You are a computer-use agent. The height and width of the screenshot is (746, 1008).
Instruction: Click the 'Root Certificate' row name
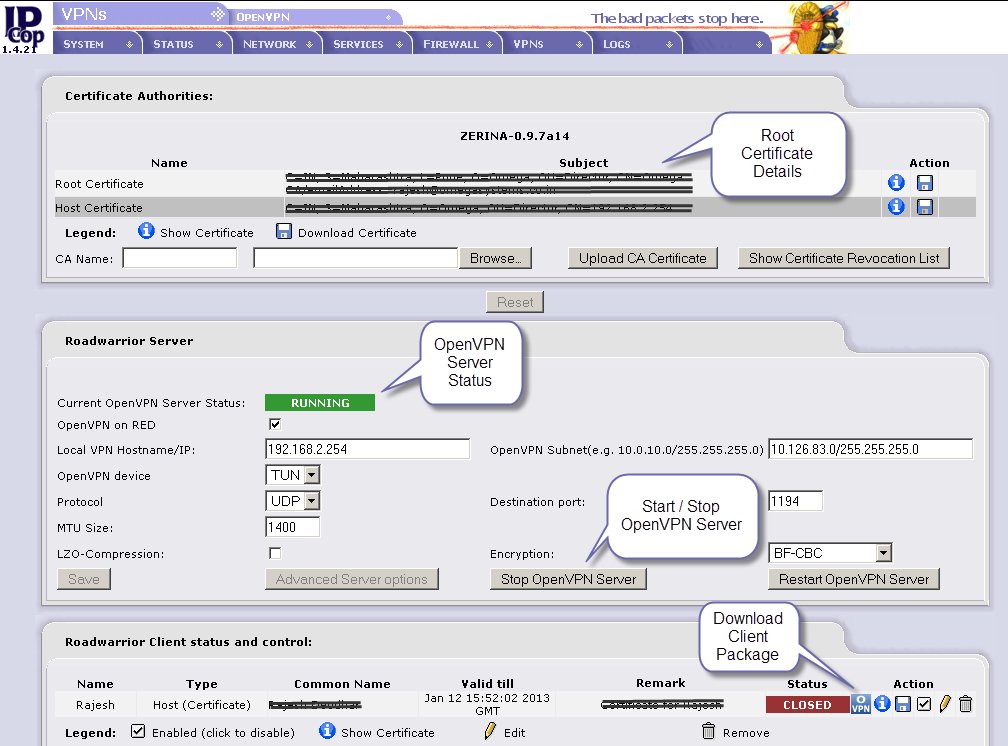tap(99, 184)
